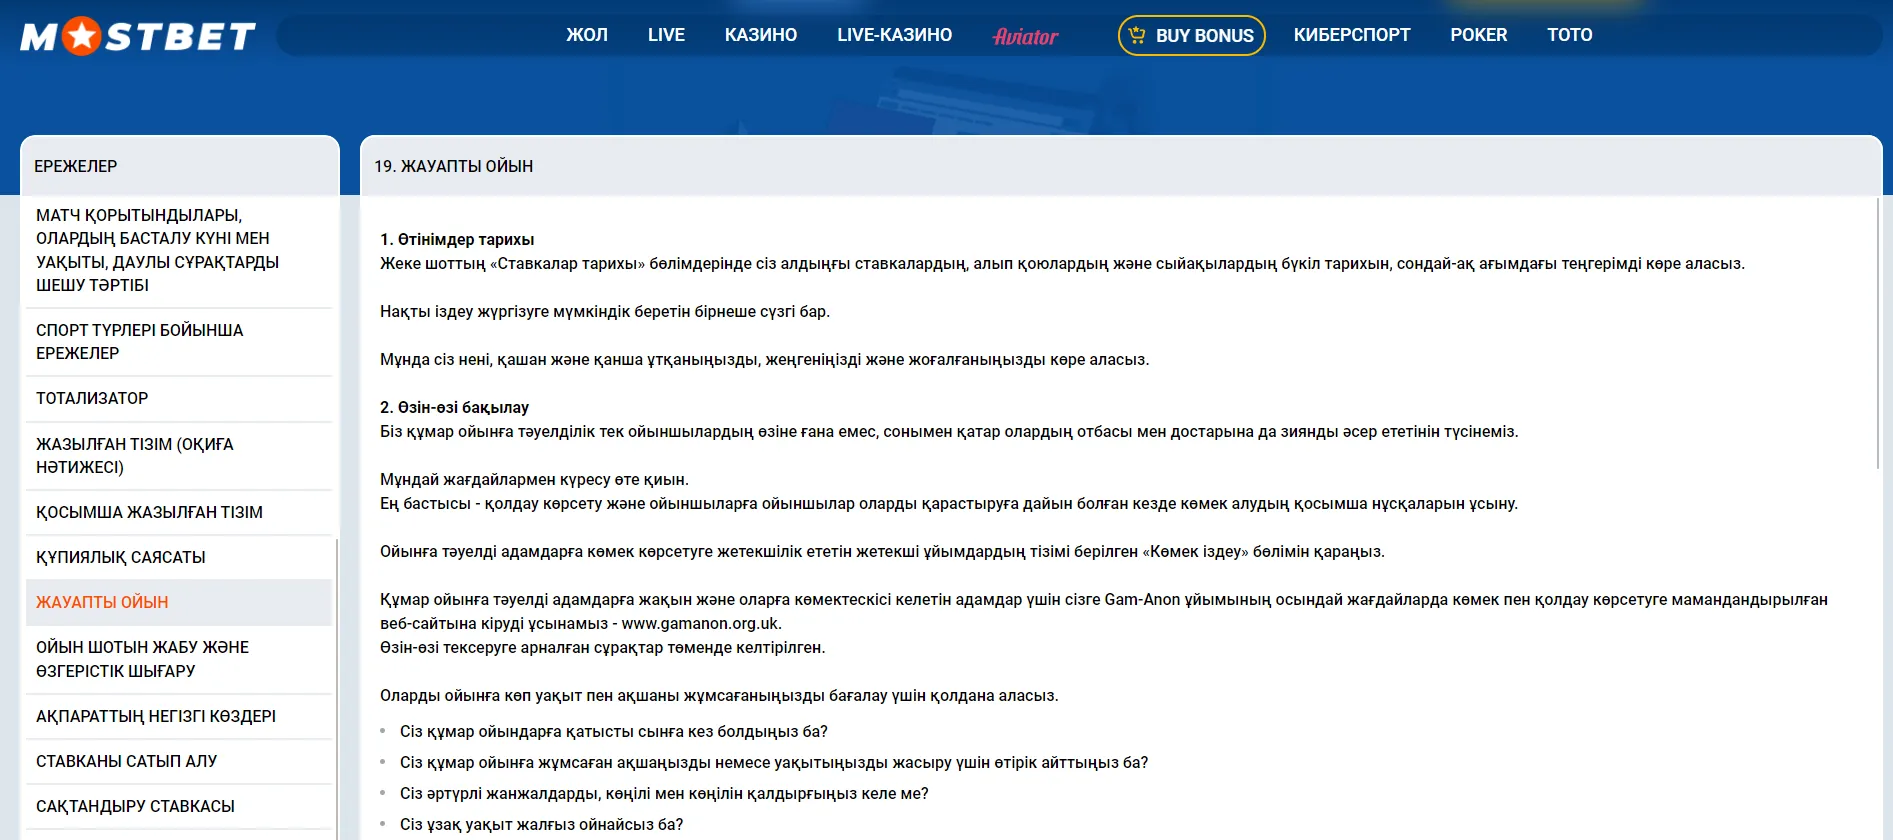The height and width of the screenshot is (840, 1893).
Task: Click the Mostbet logo
Action: (x=138, y=37)
